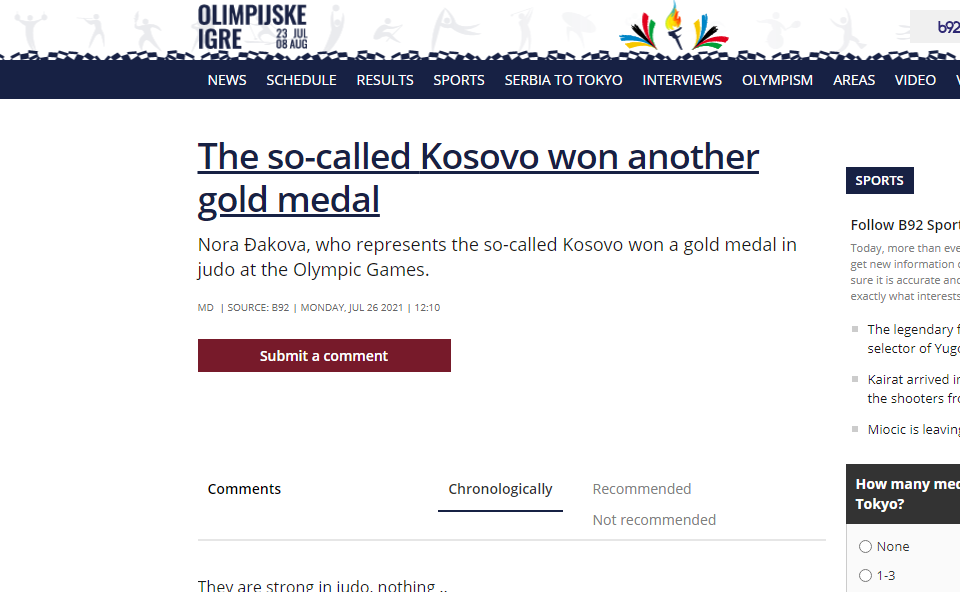Go to the SCHEDULE section
Image resolution: width=960 pixels, height=592 pixels.
click(x=301, y=80)
